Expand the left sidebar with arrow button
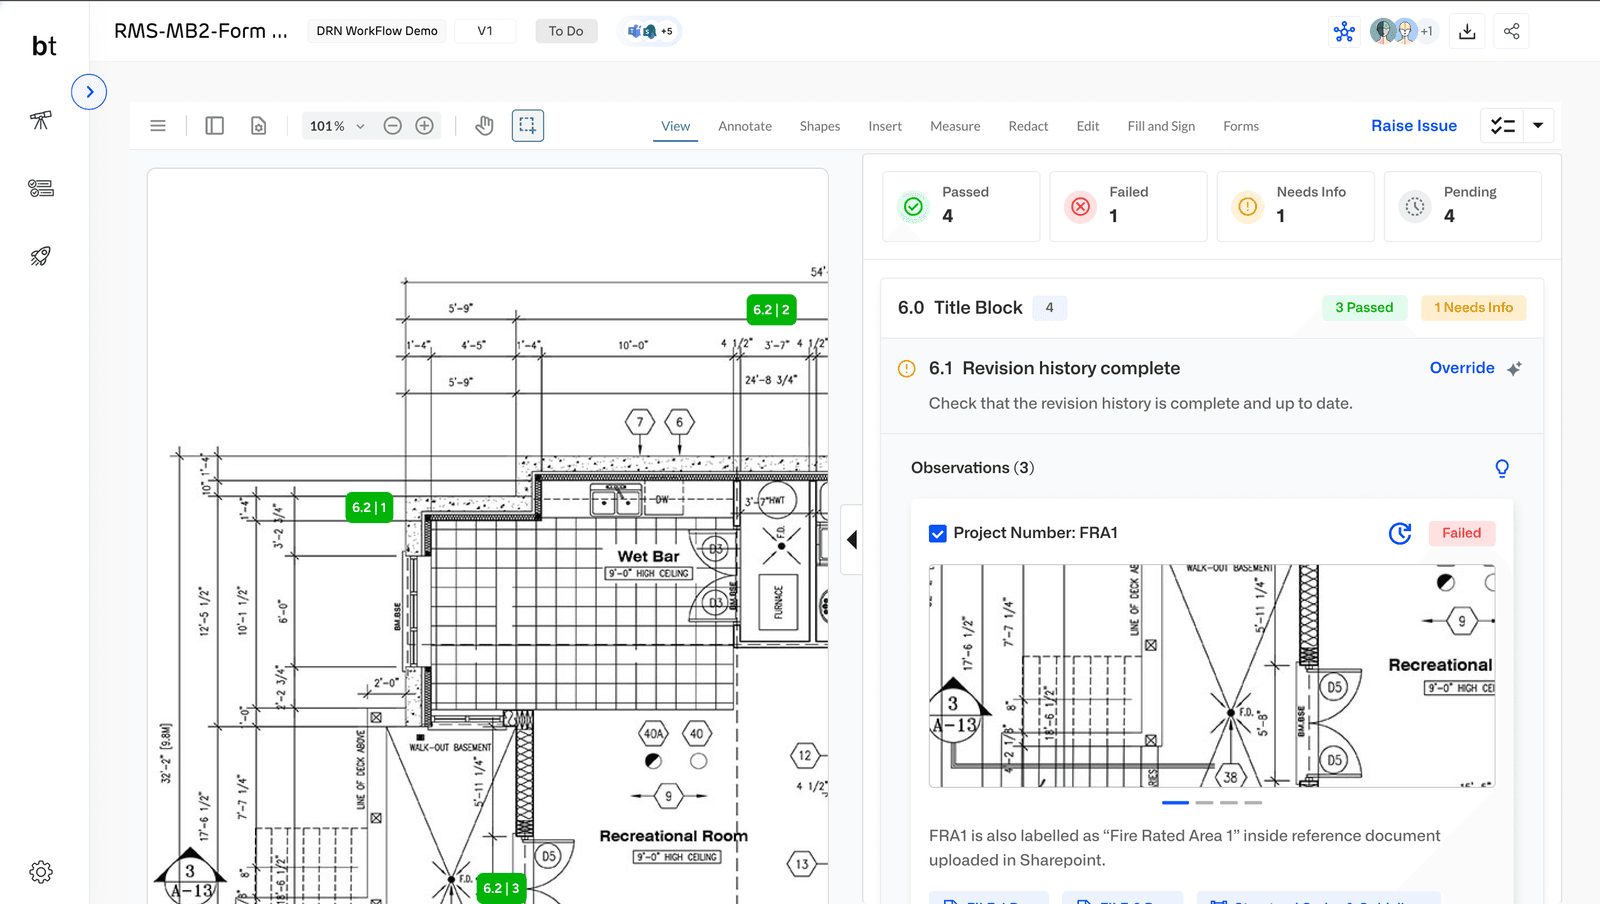The height and width of the screenshot is (904, 1600). pyautogui.click(x=89, y=92)
